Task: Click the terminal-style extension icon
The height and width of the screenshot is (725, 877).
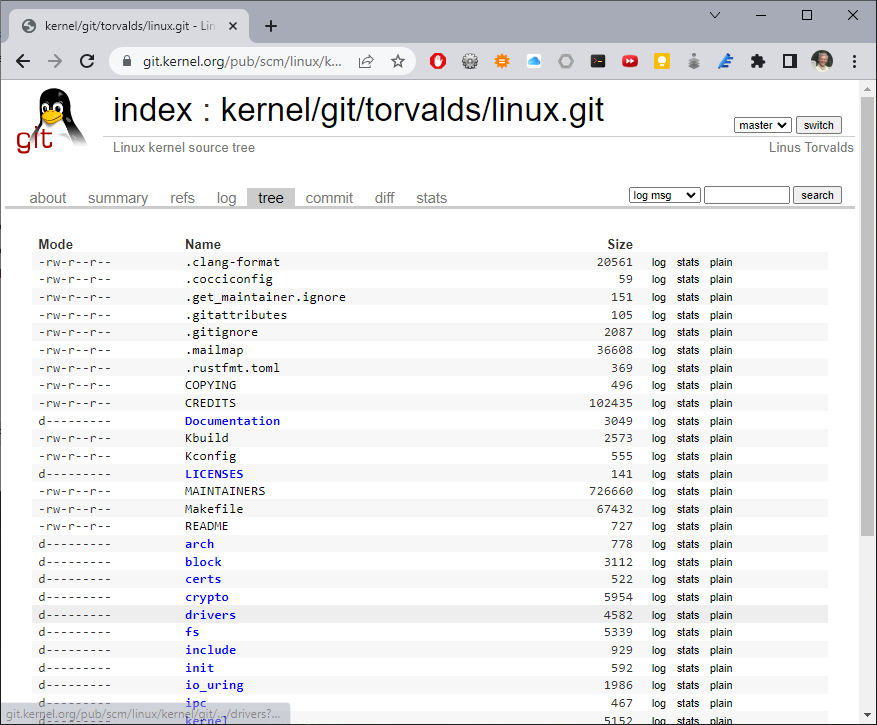Action: 598,61
